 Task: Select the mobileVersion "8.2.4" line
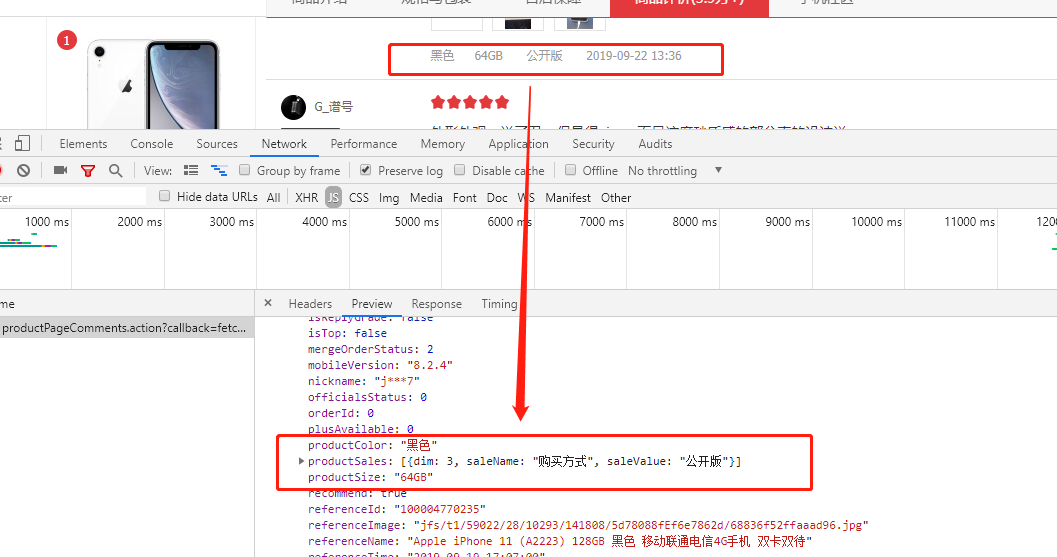(x=380, y=365)
